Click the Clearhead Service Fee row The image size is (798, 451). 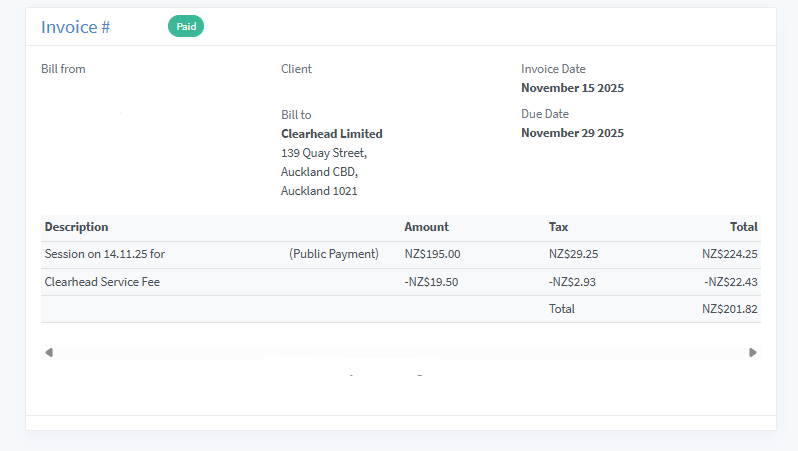pyautogui.click(x=102, y=282)
